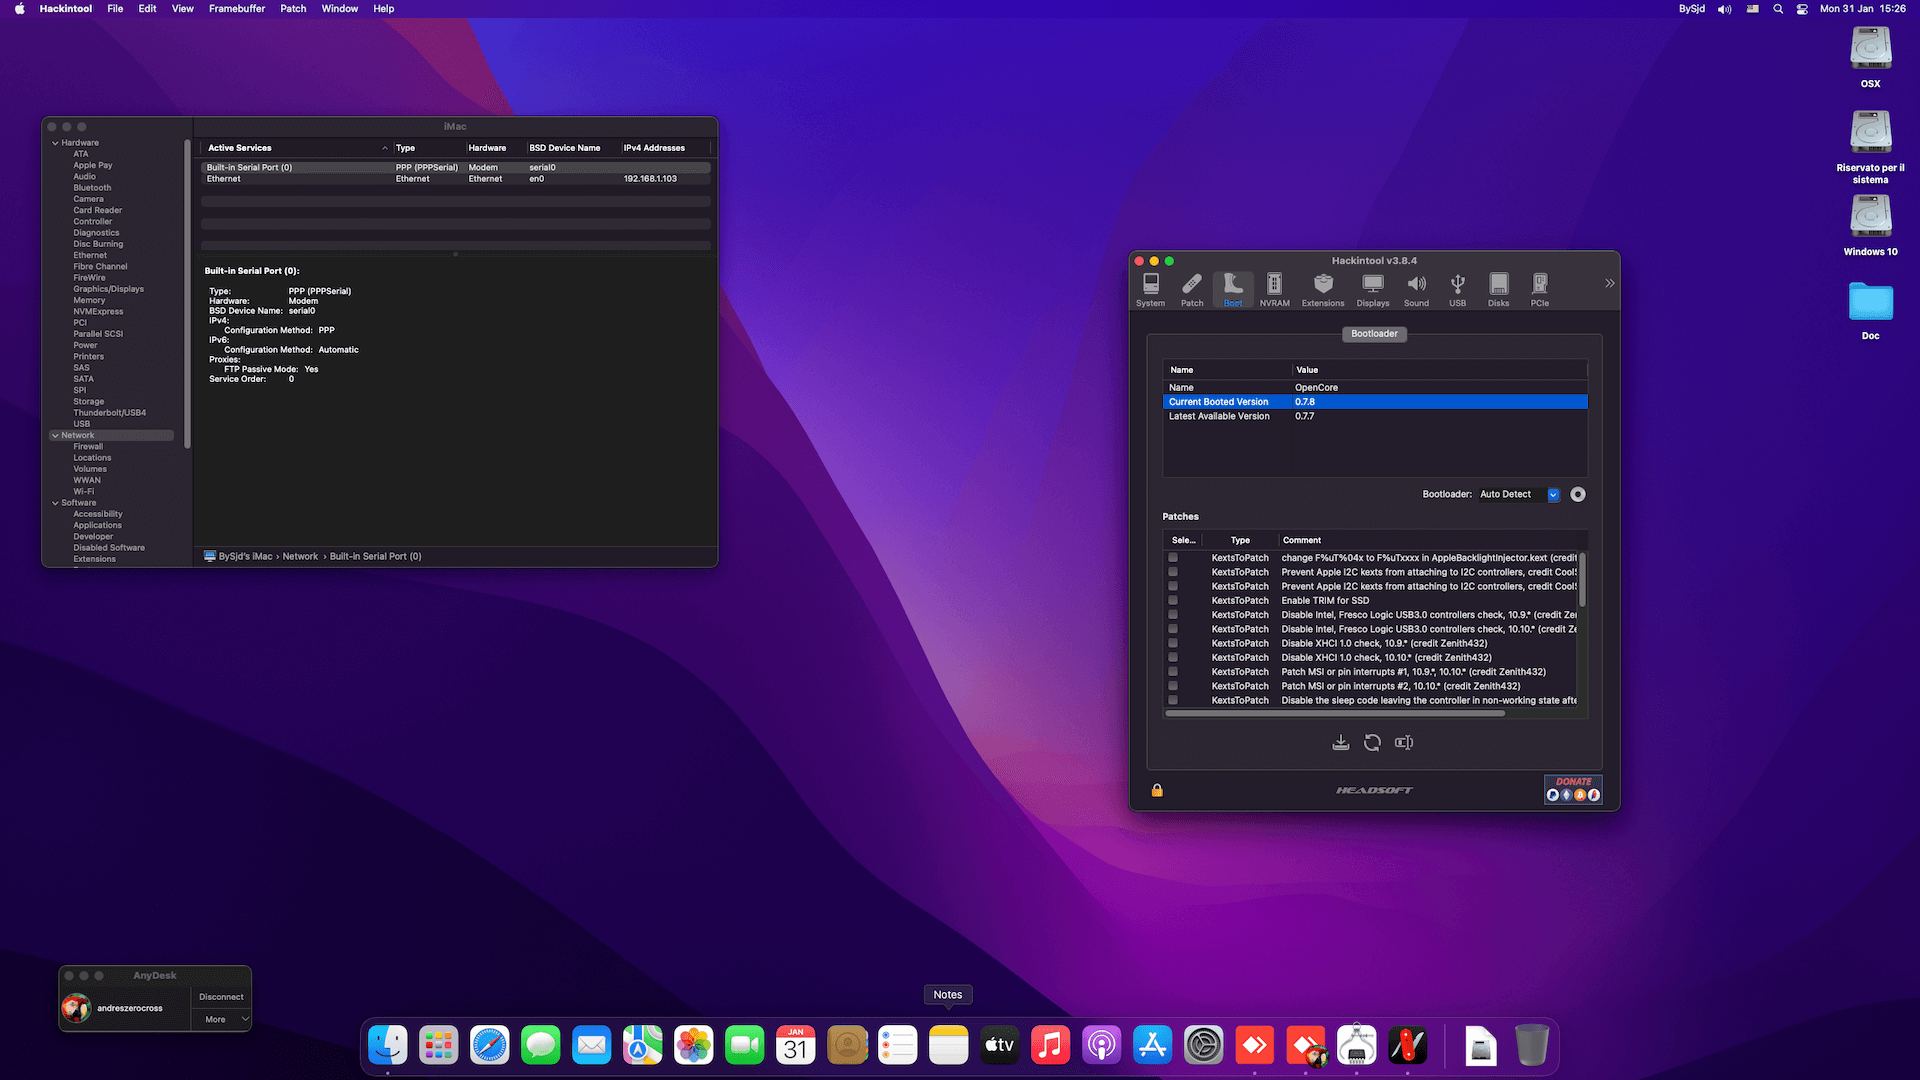Open the Sound section in Hackintool

click(x=1416, y=290)
